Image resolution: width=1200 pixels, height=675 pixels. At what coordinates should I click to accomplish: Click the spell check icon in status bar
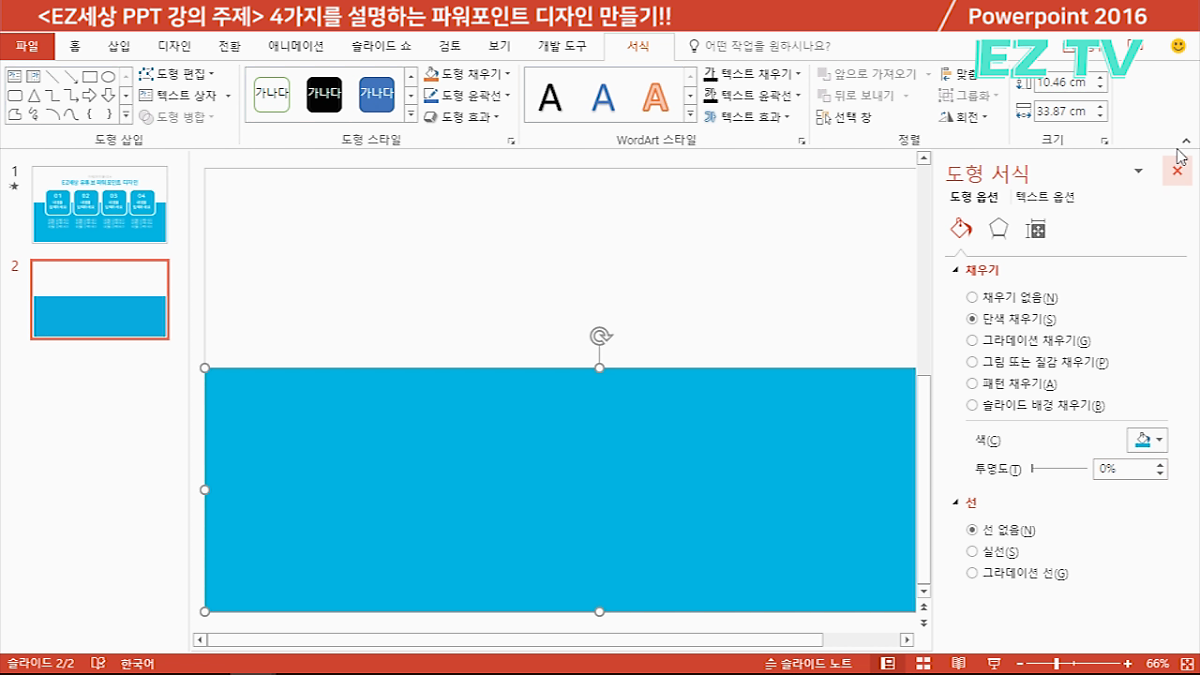pyautogui.click(x=98, y=664)
